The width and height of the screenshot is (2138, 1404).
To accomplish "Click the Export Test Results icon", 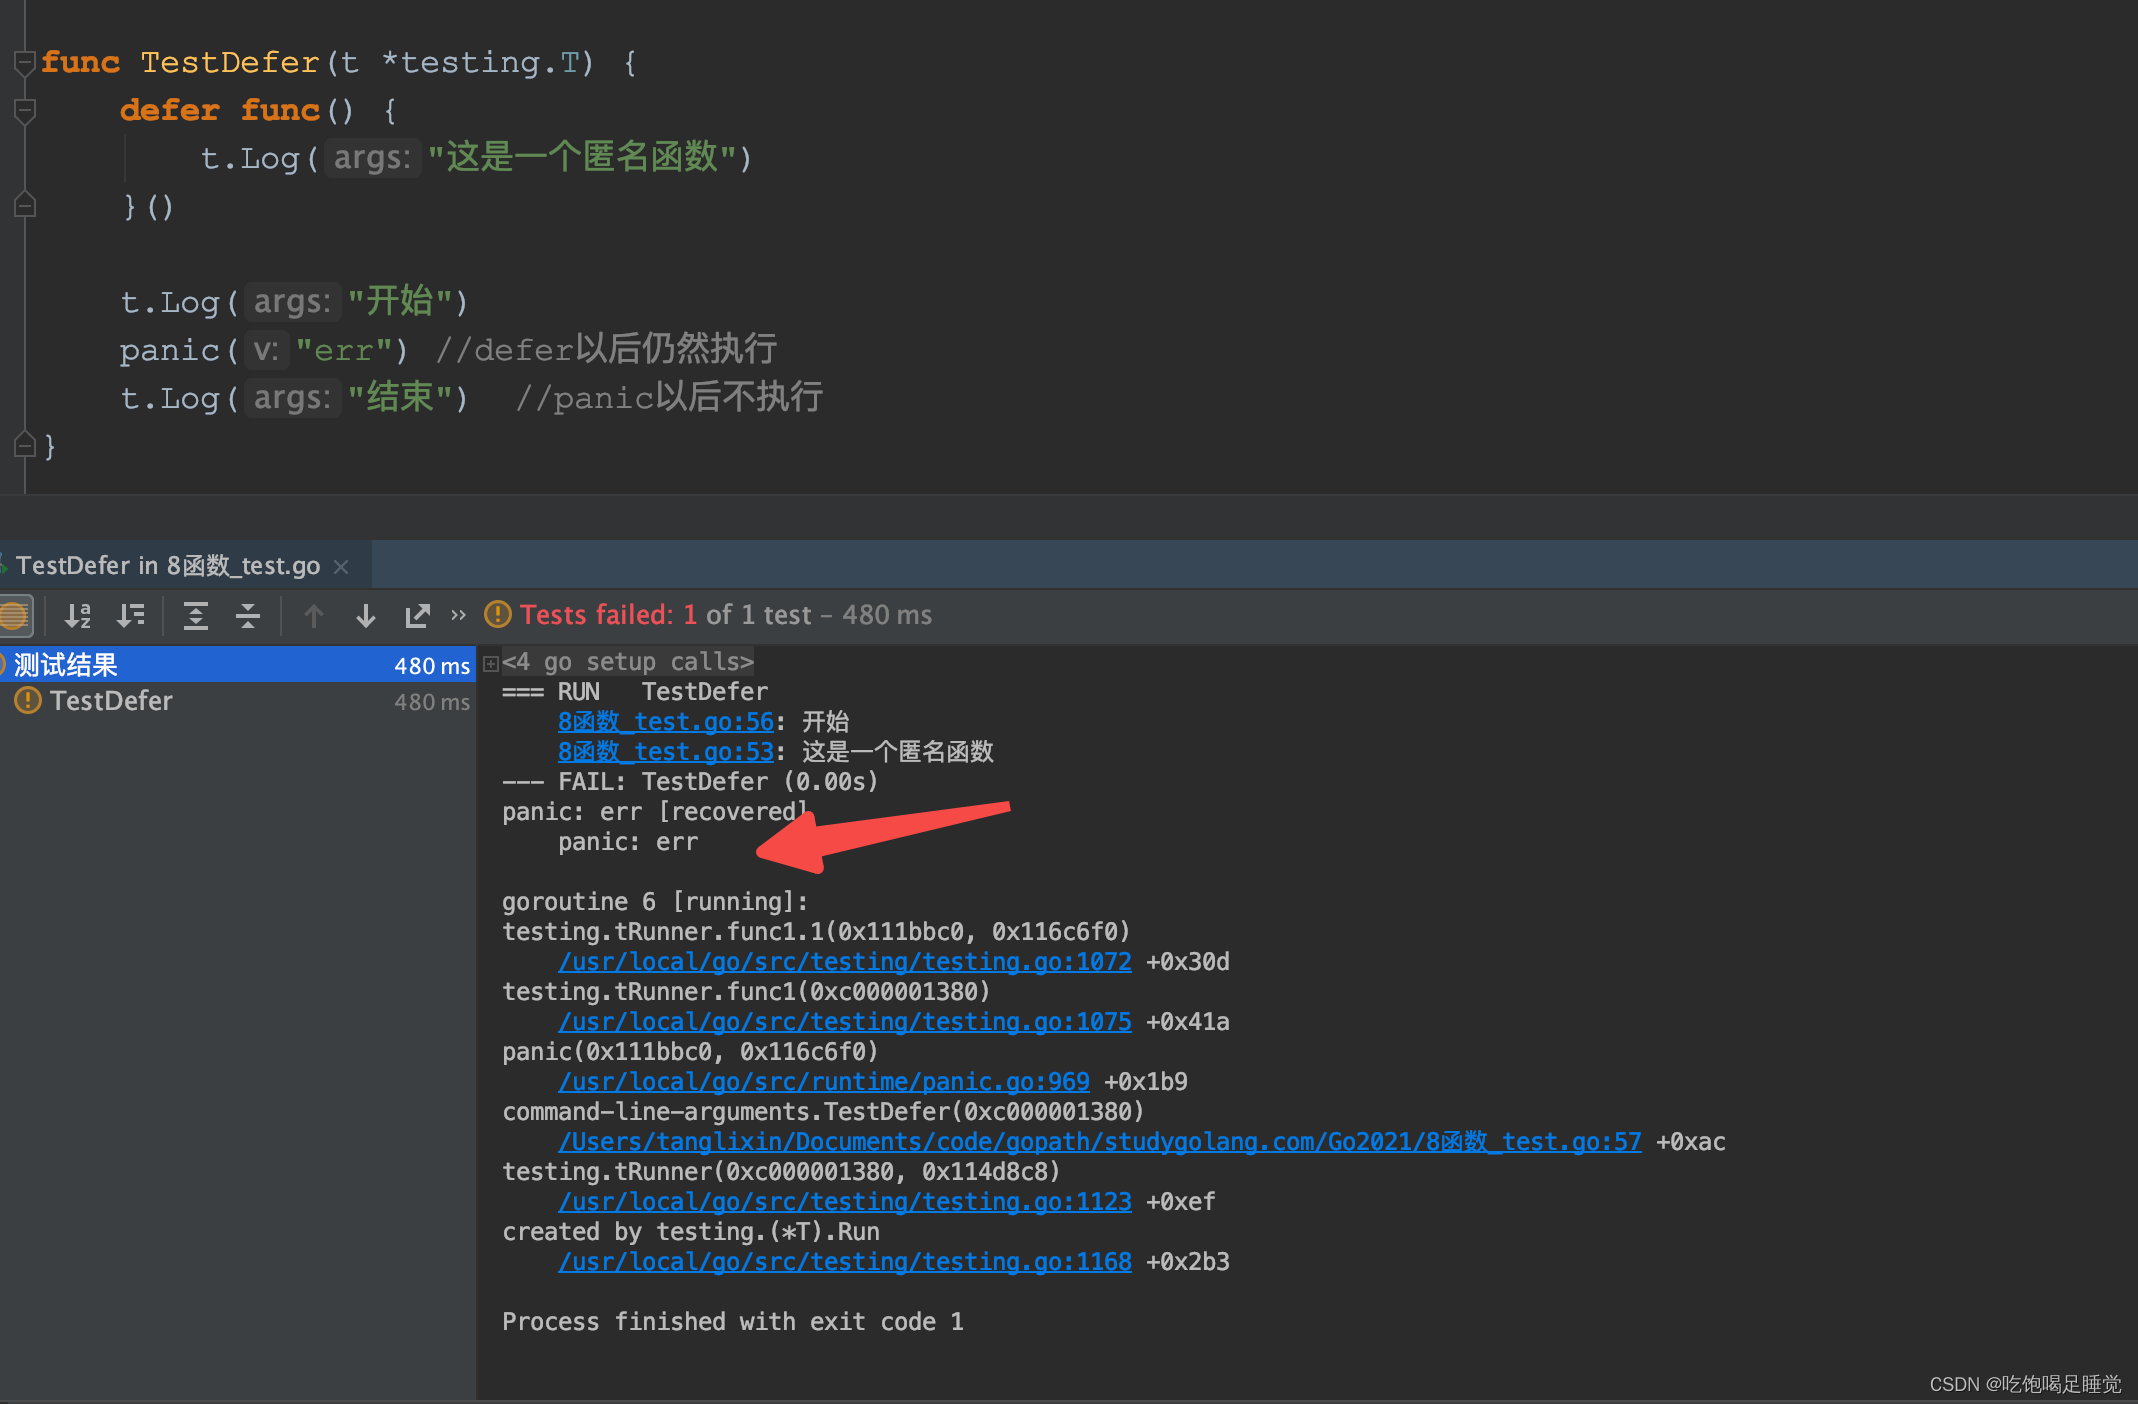I will 417,615.
